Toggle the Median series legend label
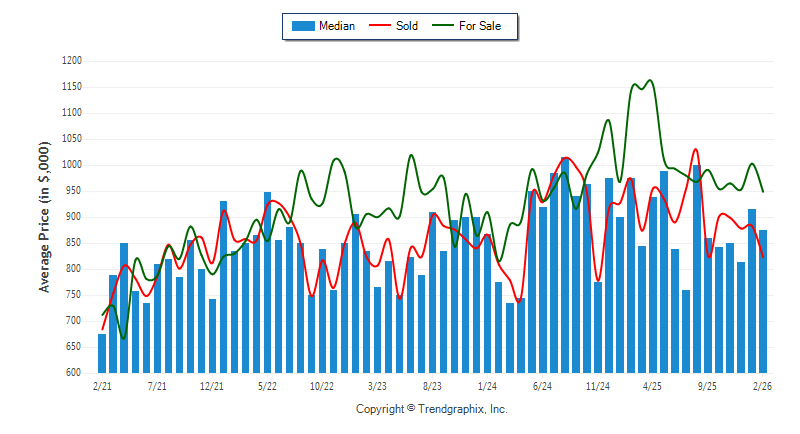 coord(336,26)
